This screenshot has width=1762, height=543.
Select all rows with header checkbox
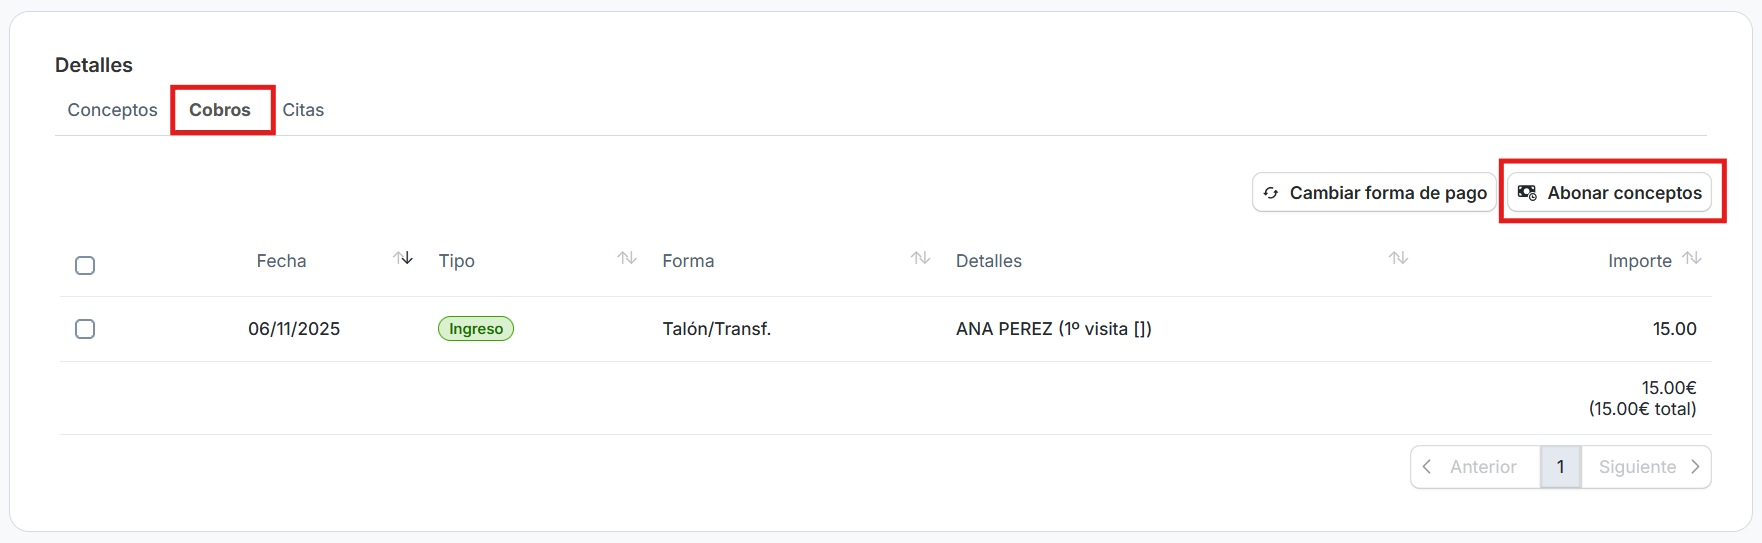(x=85, y=265)
